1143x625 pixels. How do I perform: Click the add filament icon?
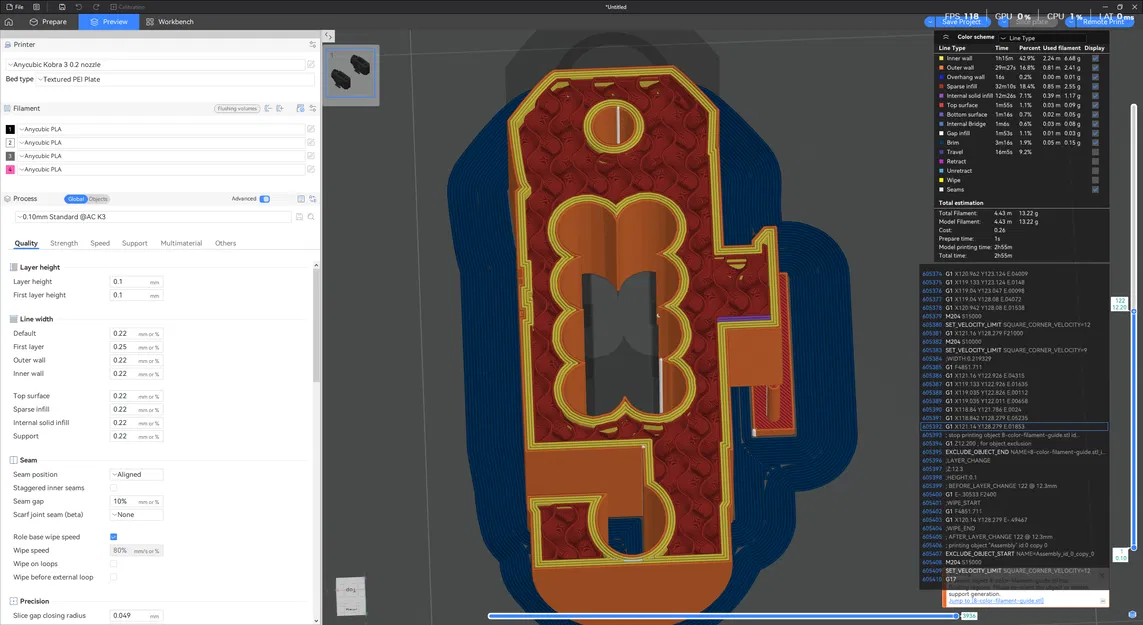pos(279,108)
